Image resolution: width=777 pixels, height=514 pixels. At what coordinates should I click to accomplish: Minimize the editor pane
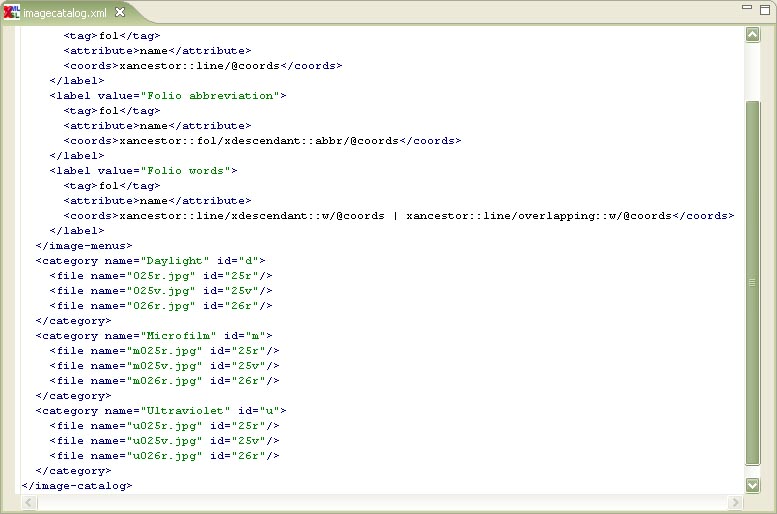[747, 7]
